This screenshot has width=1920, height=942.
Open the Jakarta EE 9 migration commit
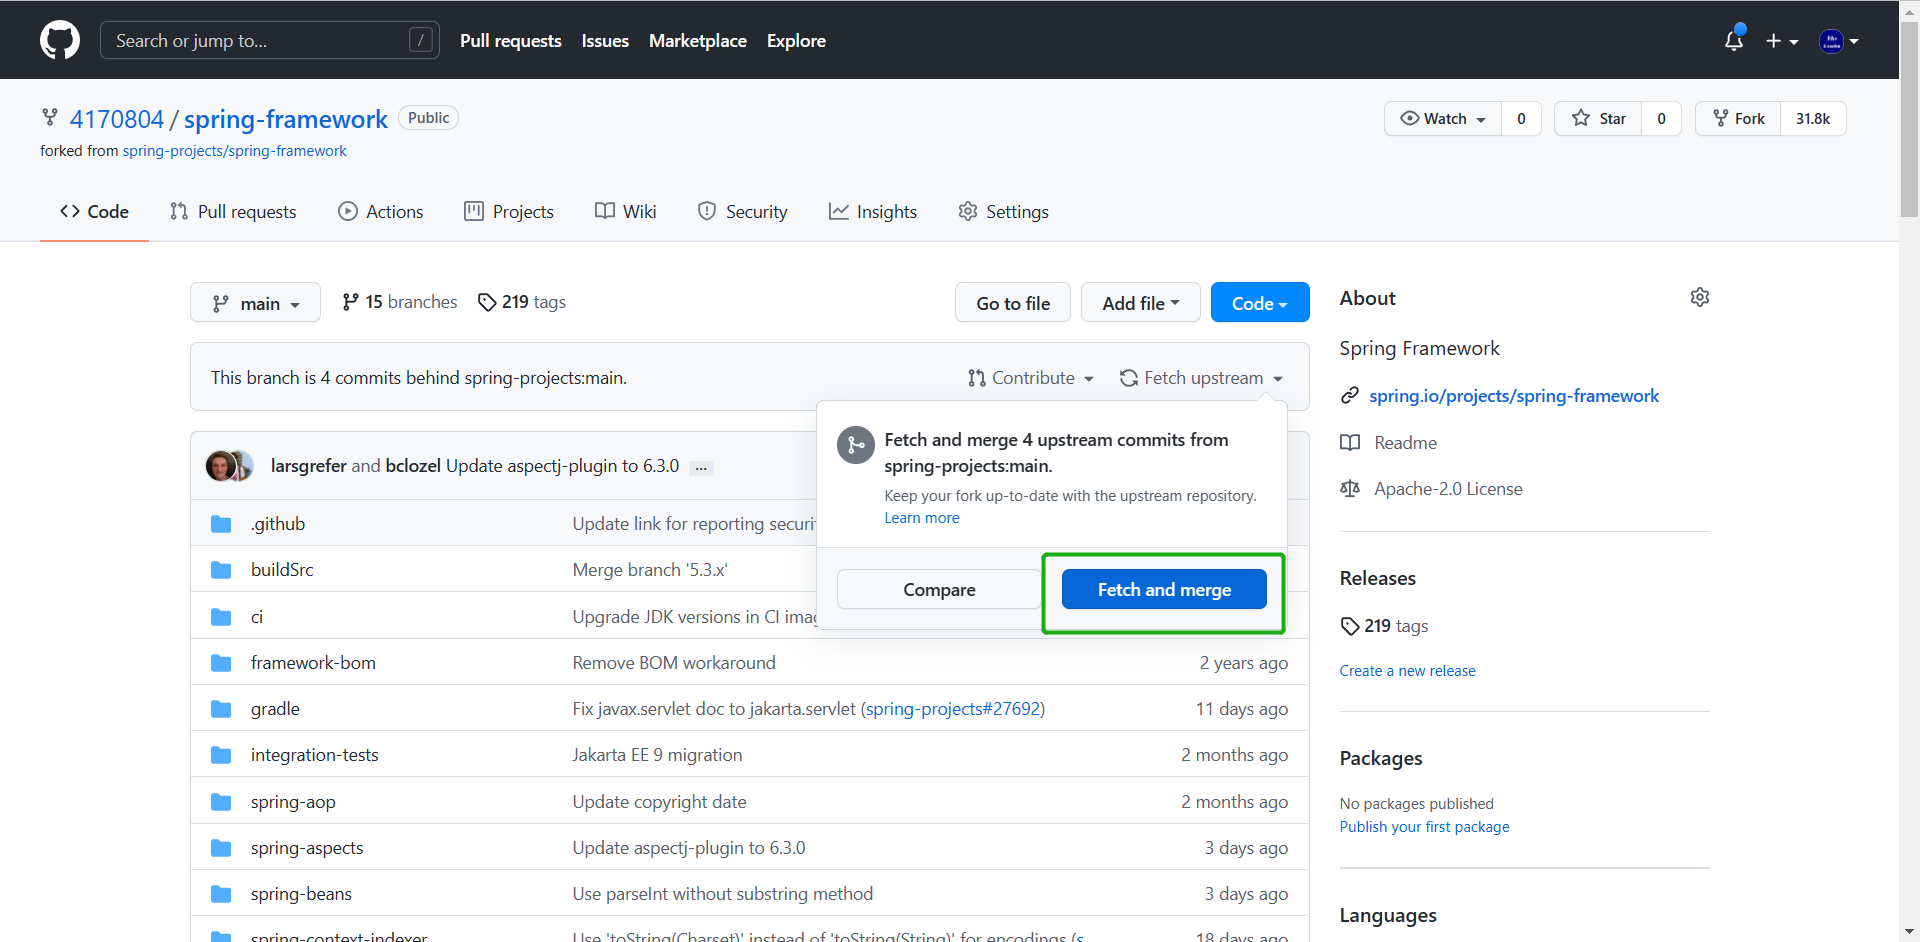pos(657,755)
